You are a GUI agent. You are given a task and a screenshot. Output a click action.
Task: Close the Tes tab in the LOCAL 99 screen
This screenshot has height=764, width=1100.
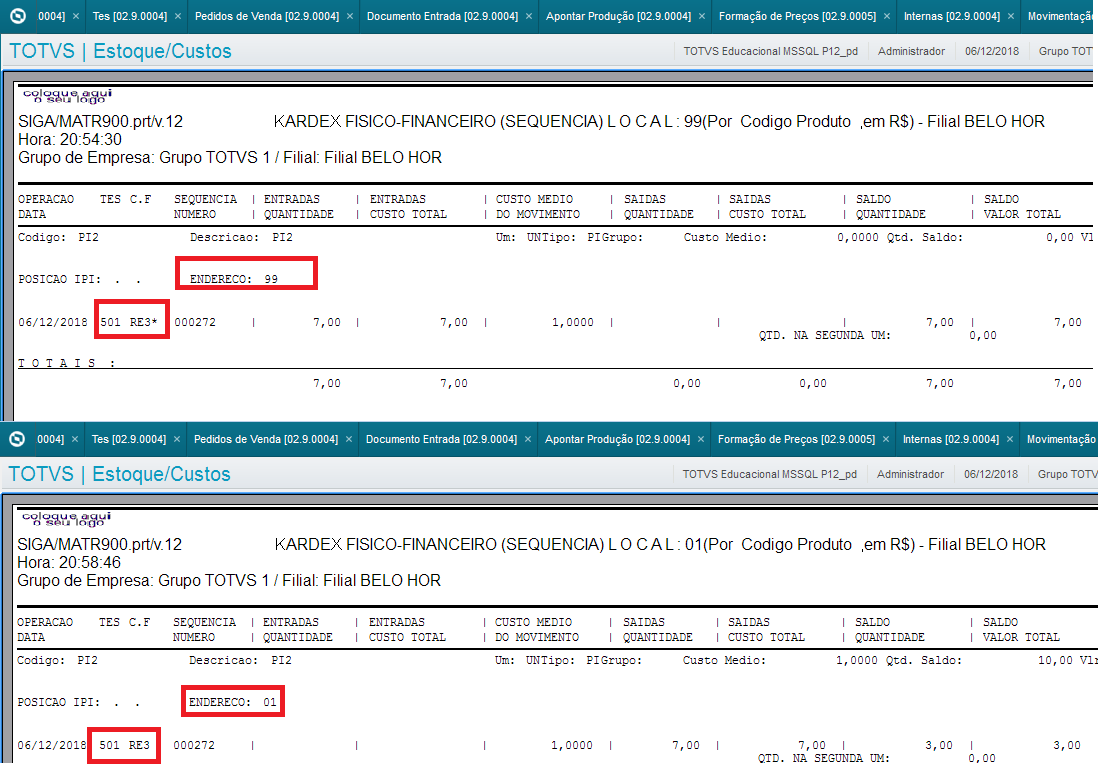tap(177, 16)
